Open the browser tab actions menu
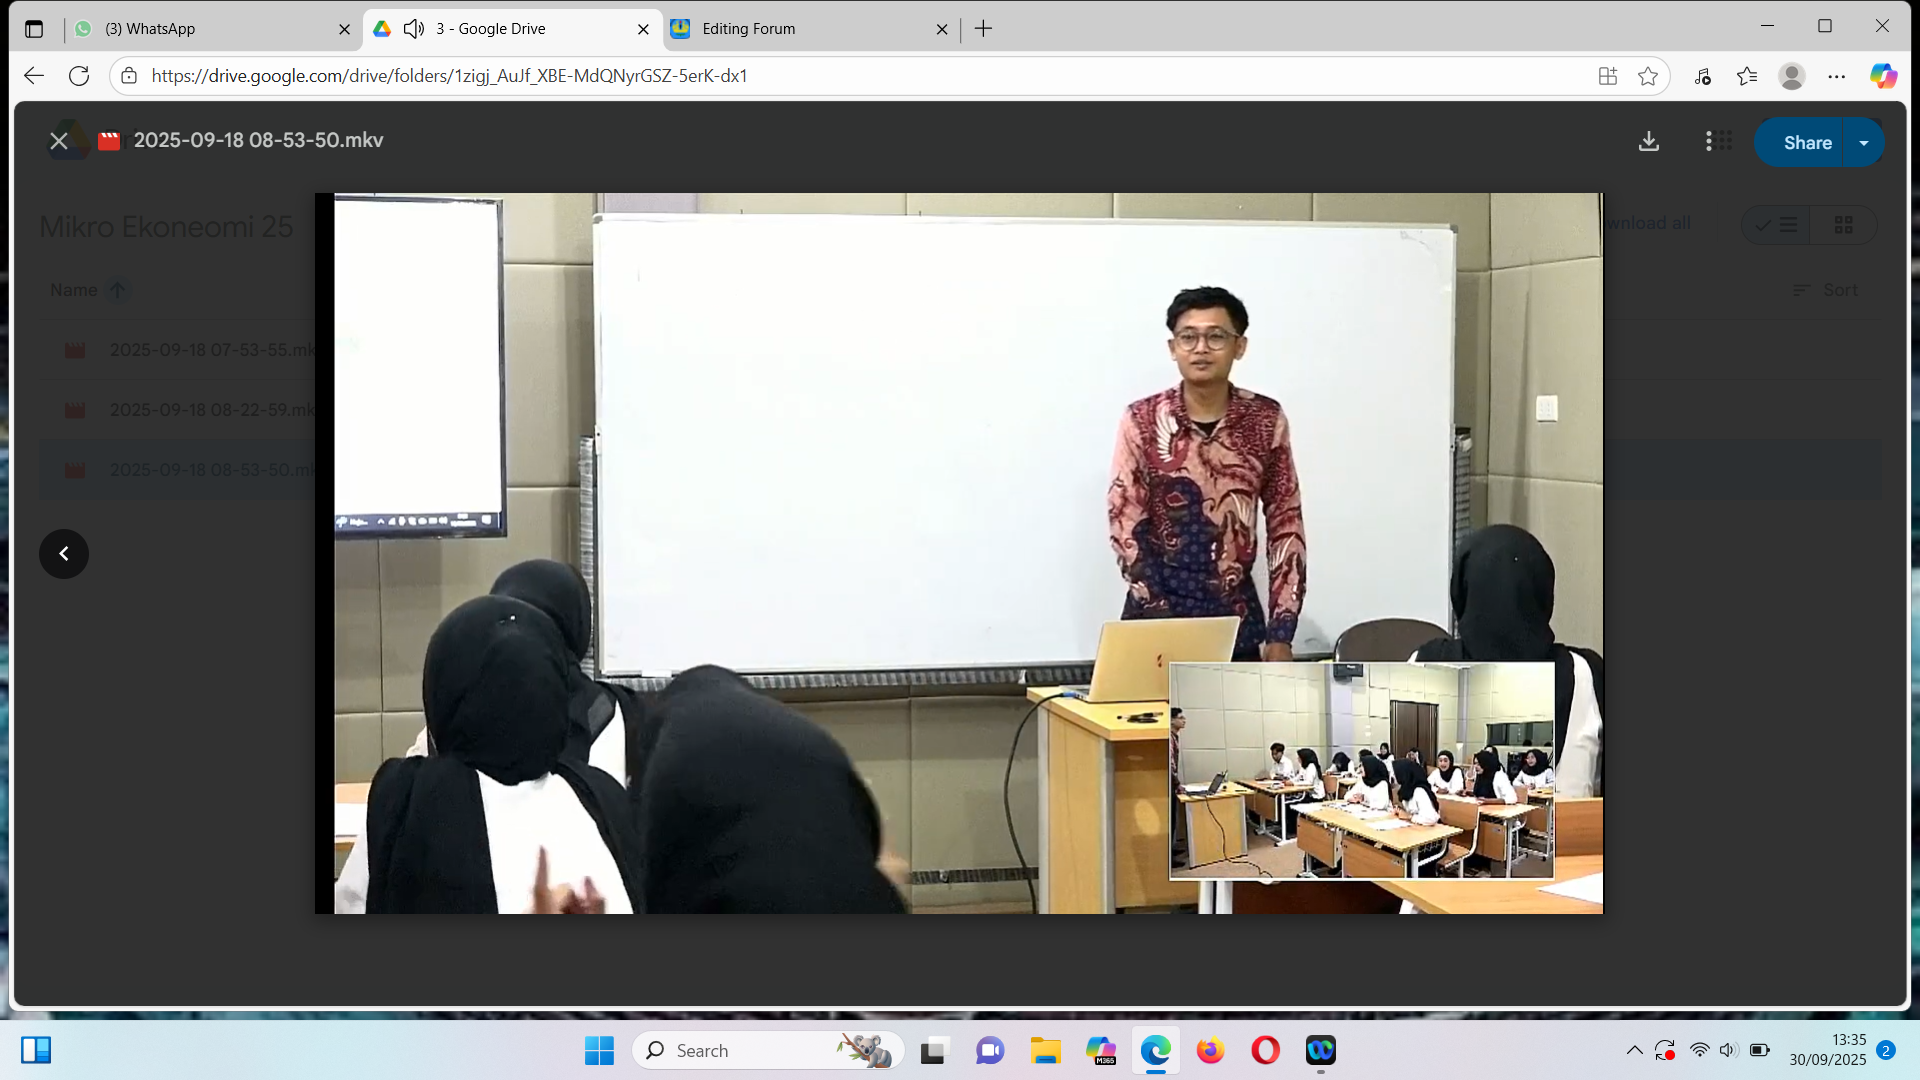The image size is (1920, 1080). coord(34,29)
